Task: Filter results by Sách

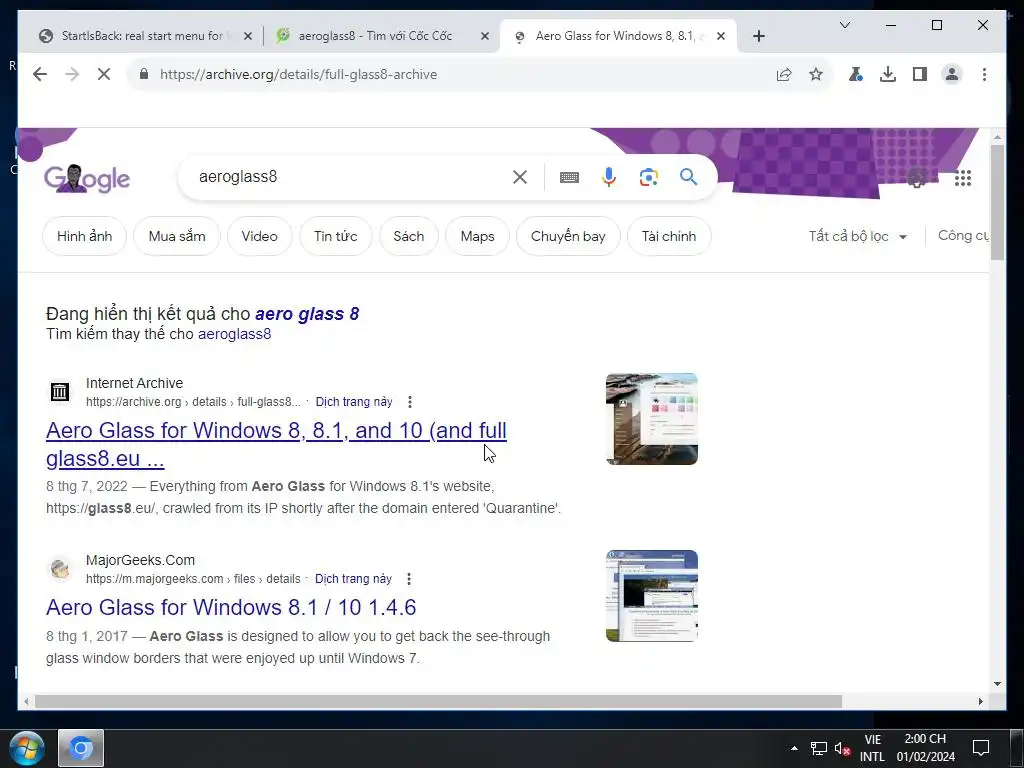Action: coord(409,236)
